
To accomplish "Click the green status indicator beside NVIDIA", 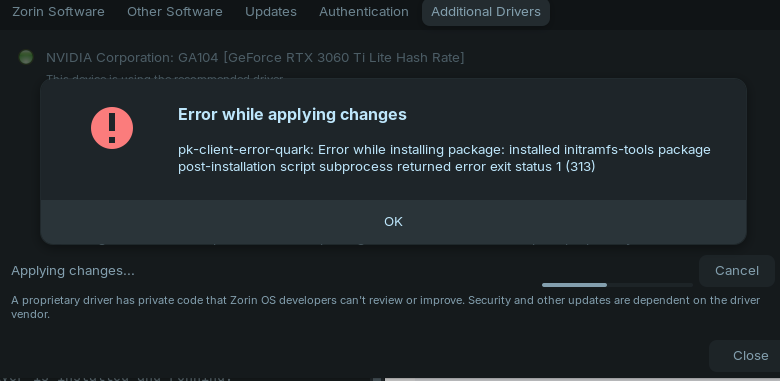I will (26, 57).
